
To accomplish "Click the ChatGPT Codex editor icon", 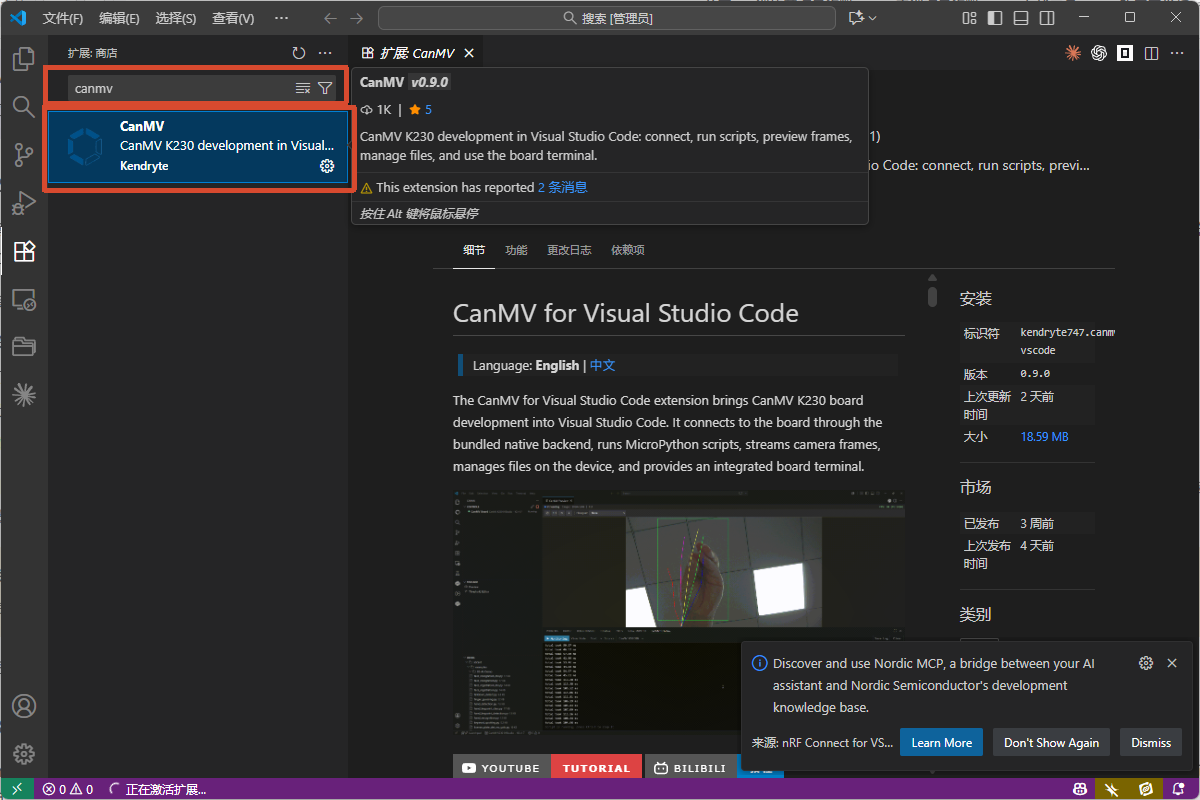I will (x=1099, y=53).
